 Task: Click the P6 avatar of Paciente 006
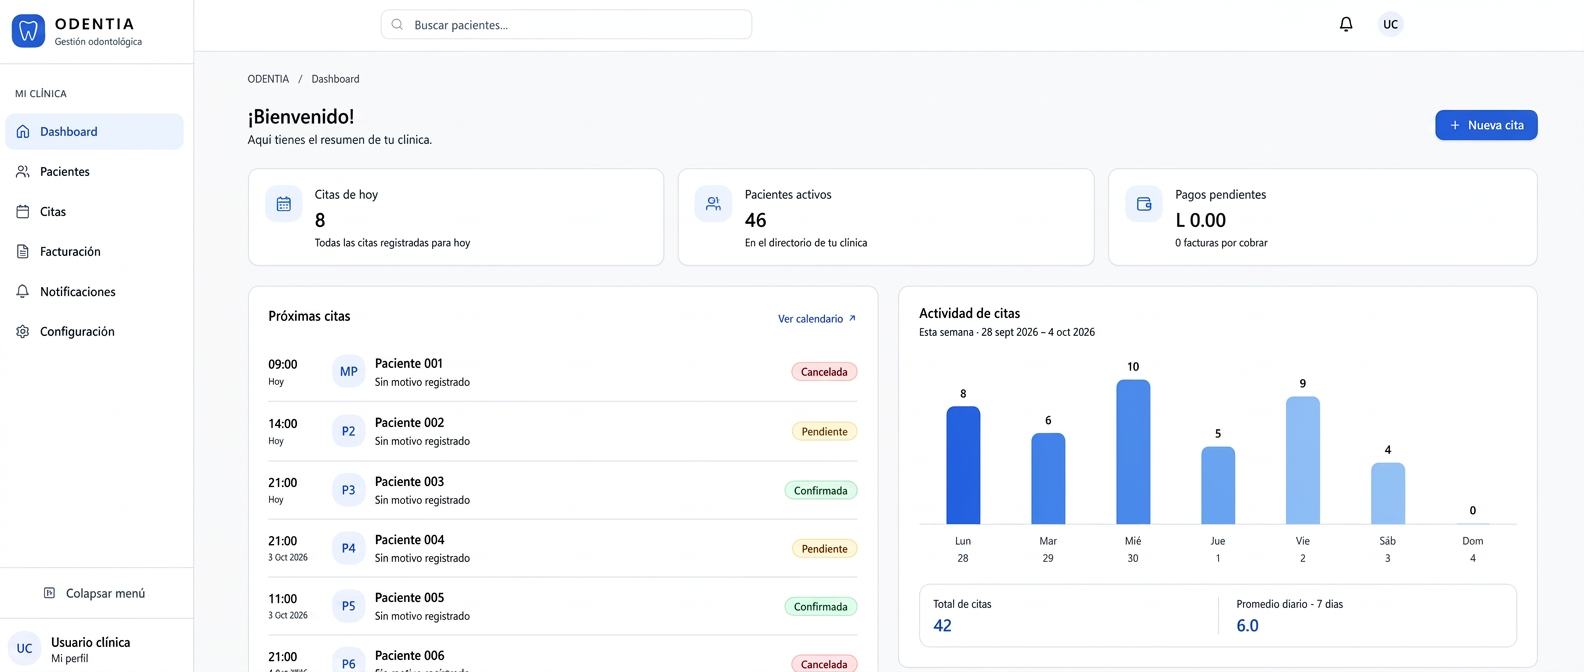pos(348,661)
